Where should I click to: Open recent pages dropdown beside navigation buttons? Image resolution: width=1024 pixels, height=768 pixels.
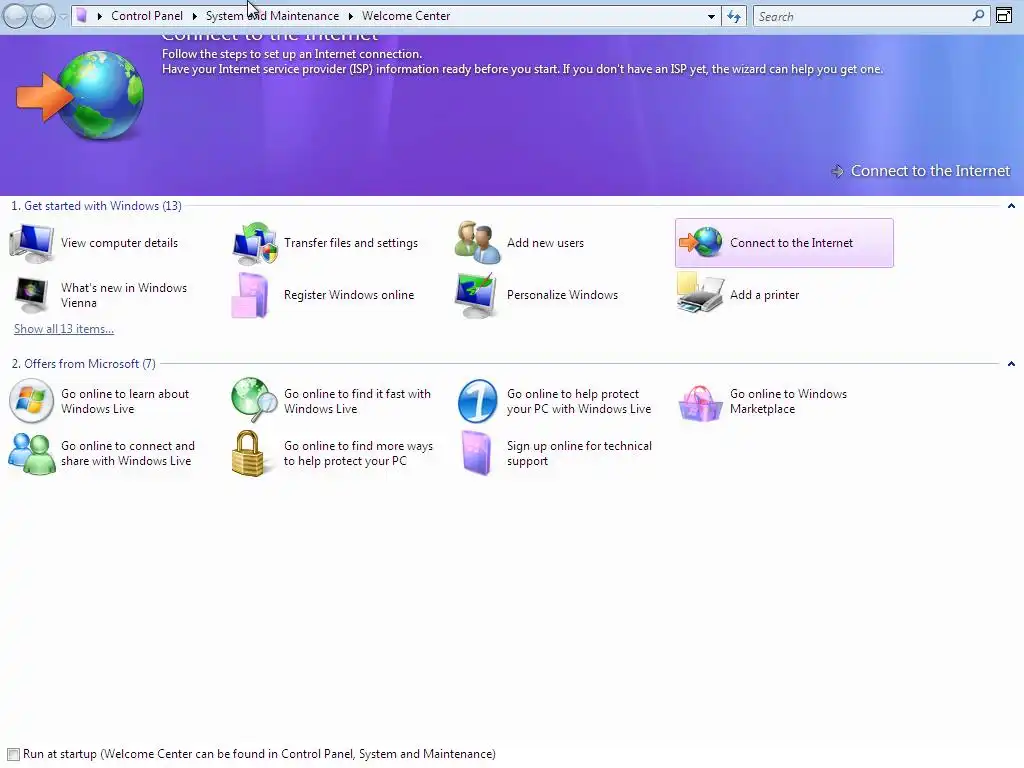(x=63, y=16)
